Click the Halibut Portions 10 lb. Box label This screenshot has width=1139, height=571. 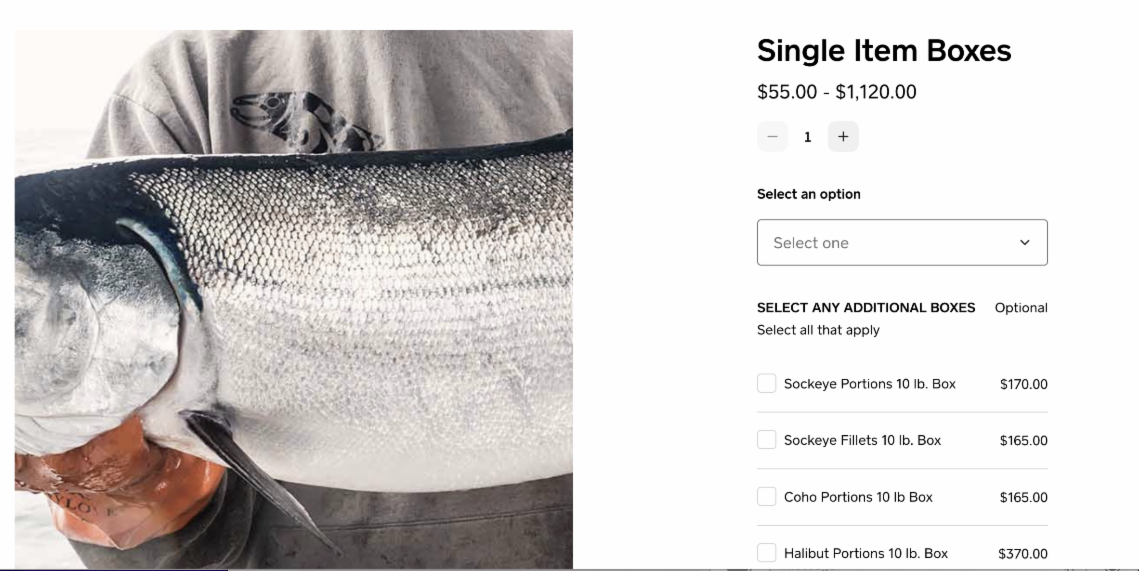pyautogui.click(x=866, y=553)
